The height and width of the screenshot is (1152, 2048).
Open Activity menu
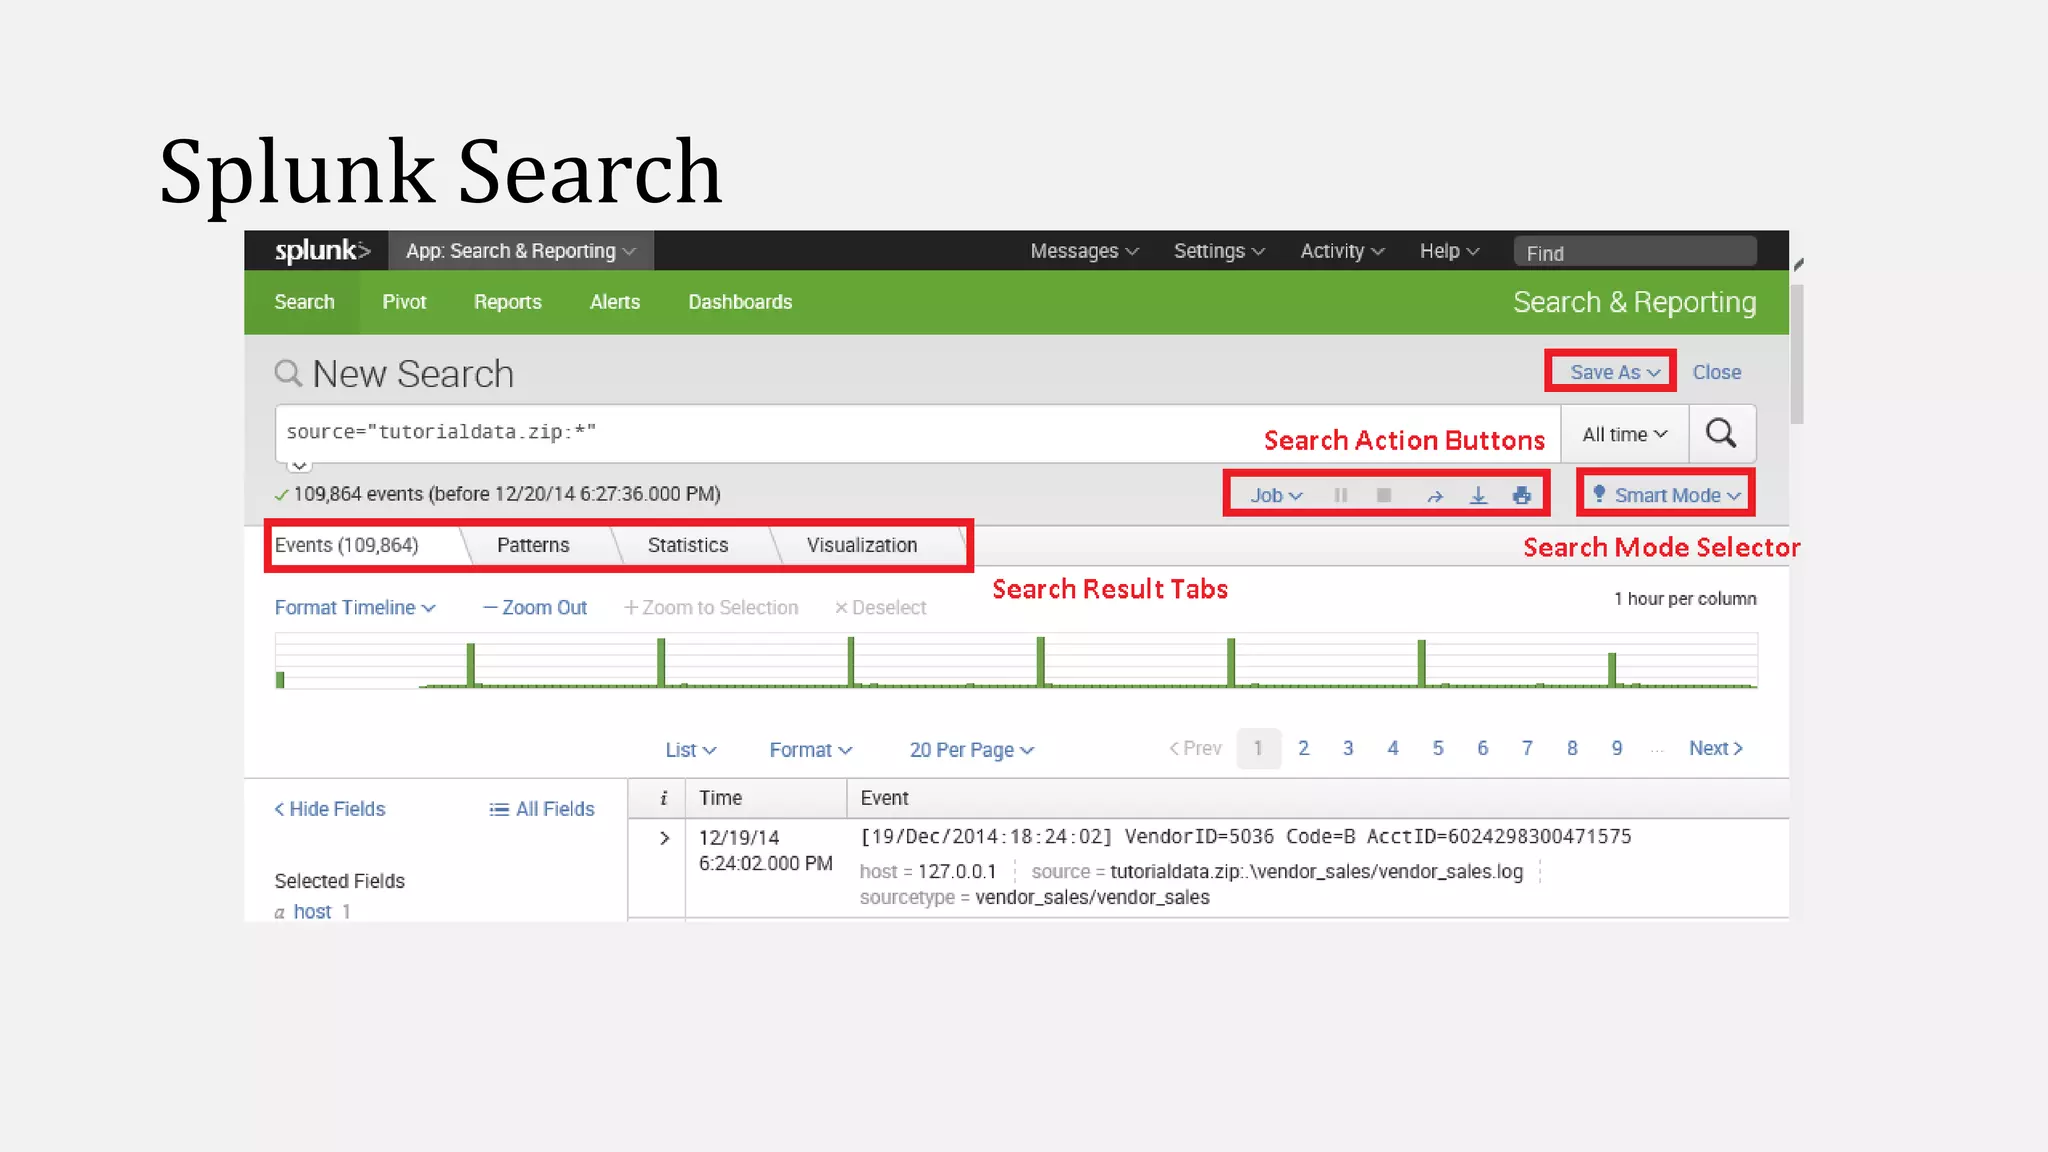click(1342, 251)
